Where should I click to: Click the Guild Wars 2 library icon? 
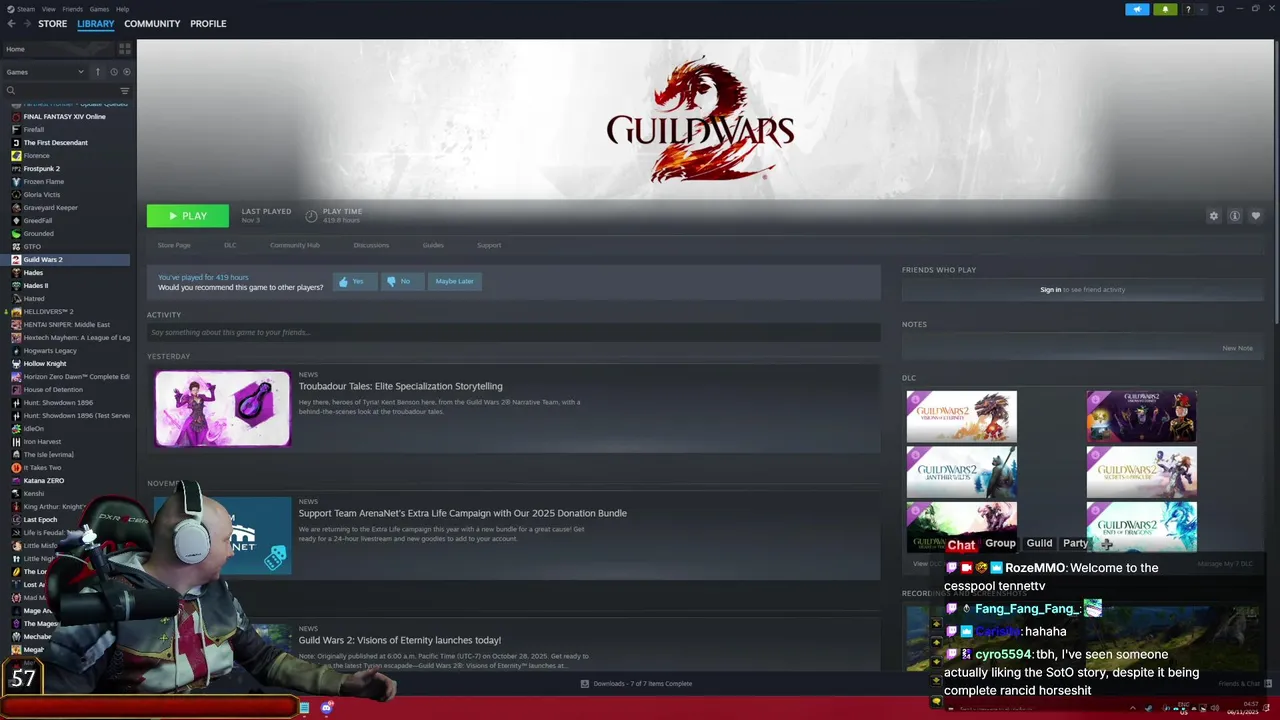pyautogui.click(x=16, y=260)
